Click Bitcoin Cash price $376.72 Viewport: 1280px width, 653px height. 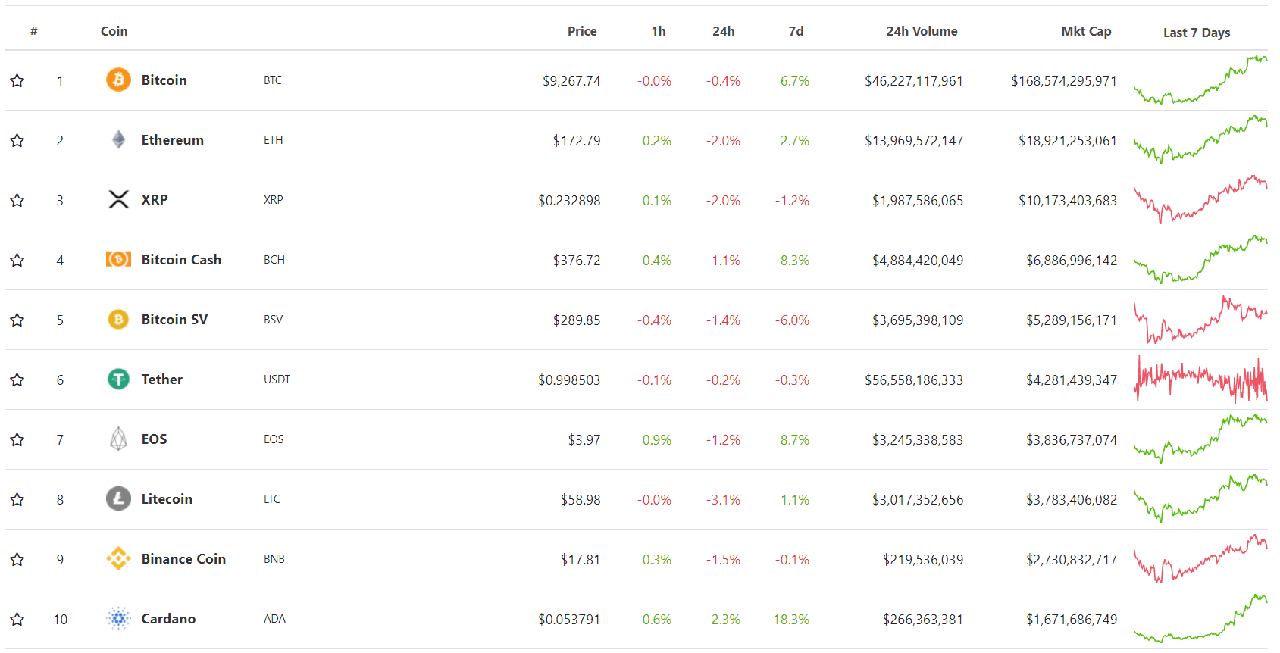pyautogui.click(x=576, y=261)
